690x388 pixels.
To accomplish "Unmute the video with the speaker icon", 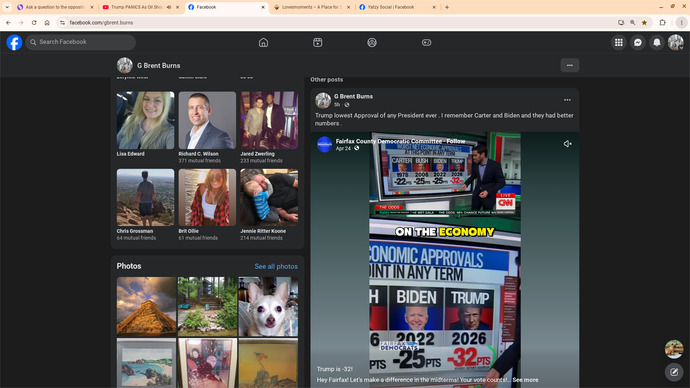I will pos(568,144).
